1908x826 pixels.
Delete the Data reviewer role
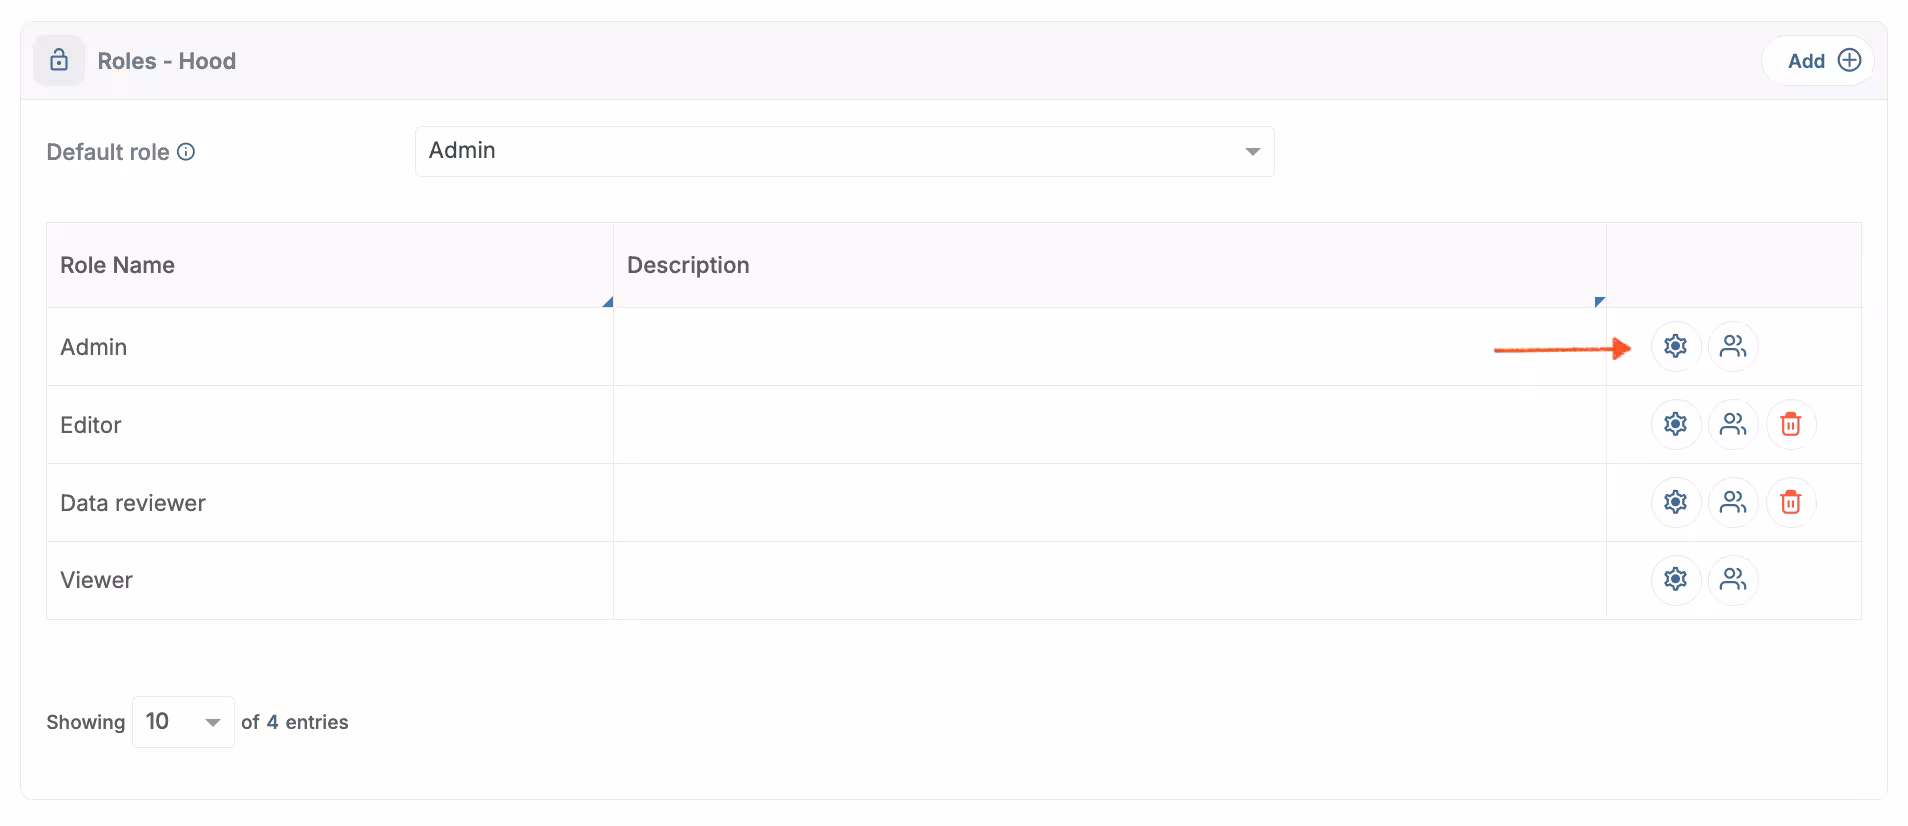point(1790,502)
